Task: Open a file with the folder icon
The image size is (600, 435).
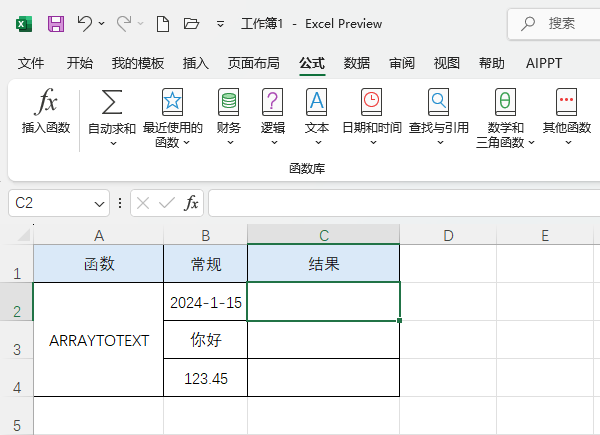Action: [191, 24]
